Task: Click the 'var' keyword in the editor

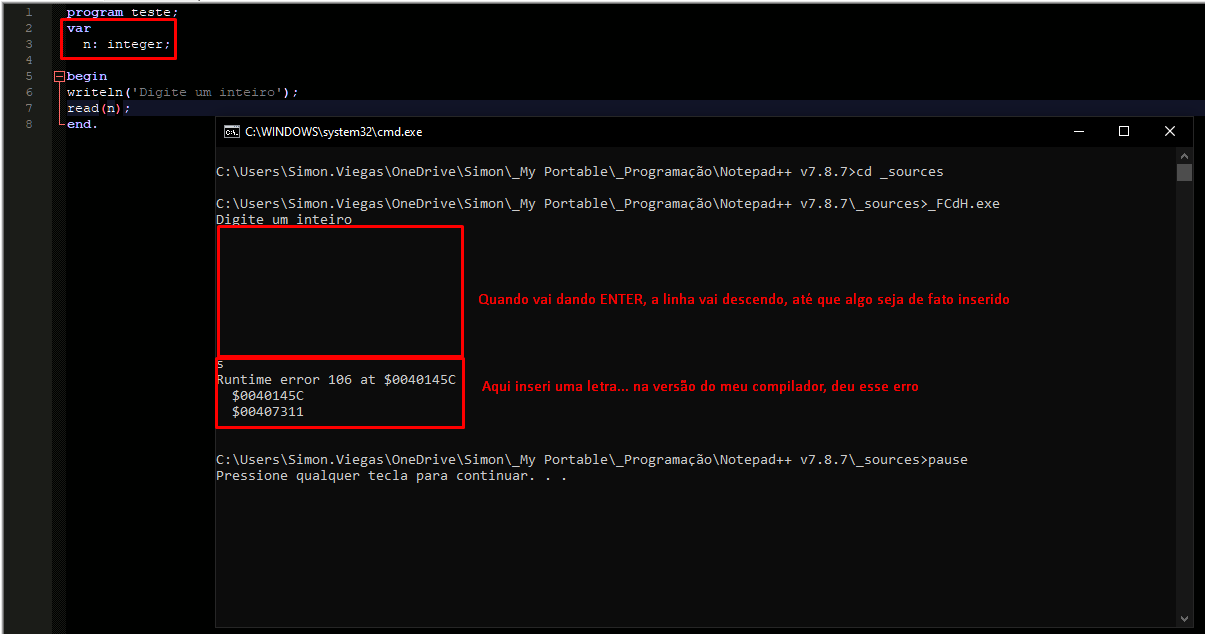Action: click(x=79, y=28)
